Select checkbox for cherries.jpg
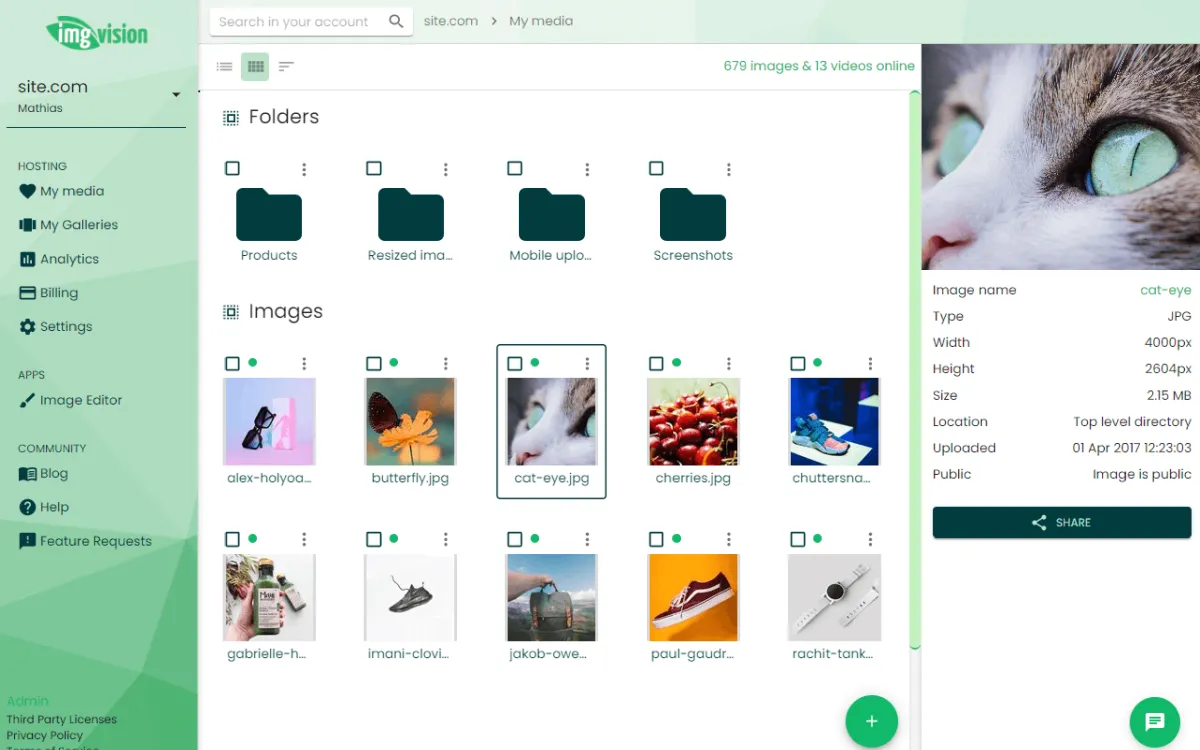 point(656,364)
